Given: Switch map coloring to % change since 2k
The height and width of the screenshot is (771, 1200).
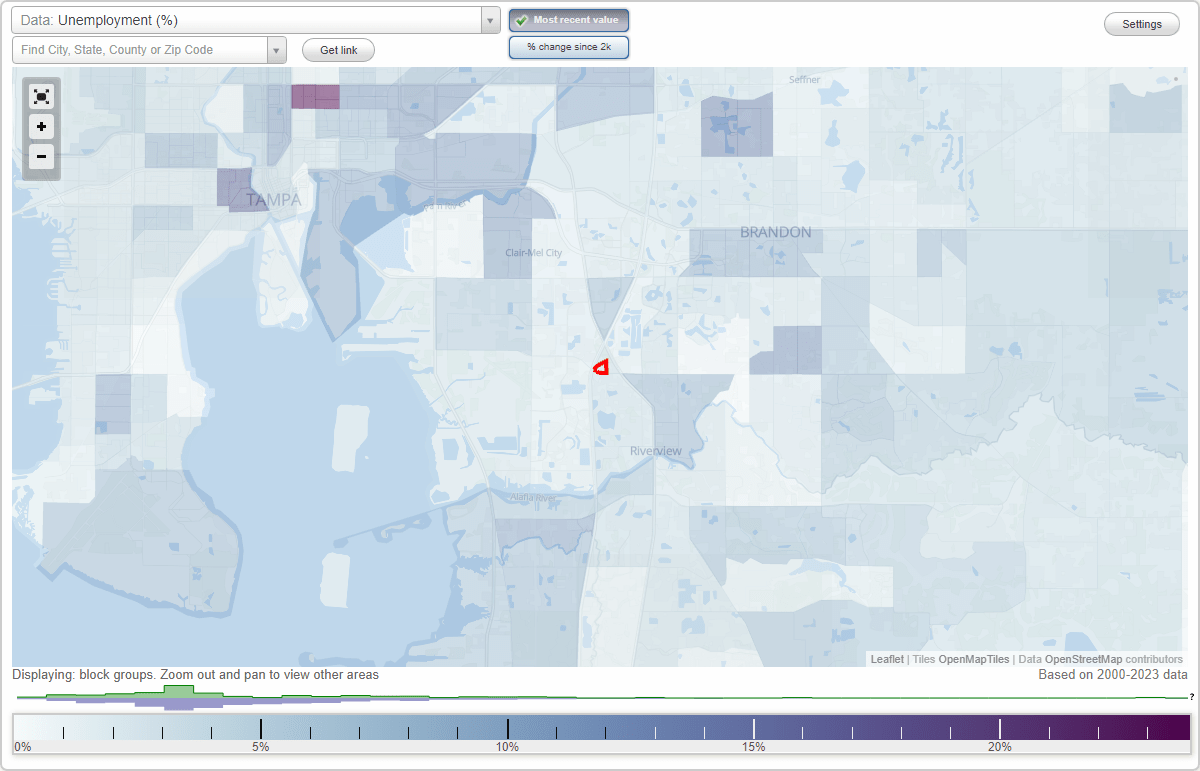Looking at the screenshot, I should (x=568, y=46).
